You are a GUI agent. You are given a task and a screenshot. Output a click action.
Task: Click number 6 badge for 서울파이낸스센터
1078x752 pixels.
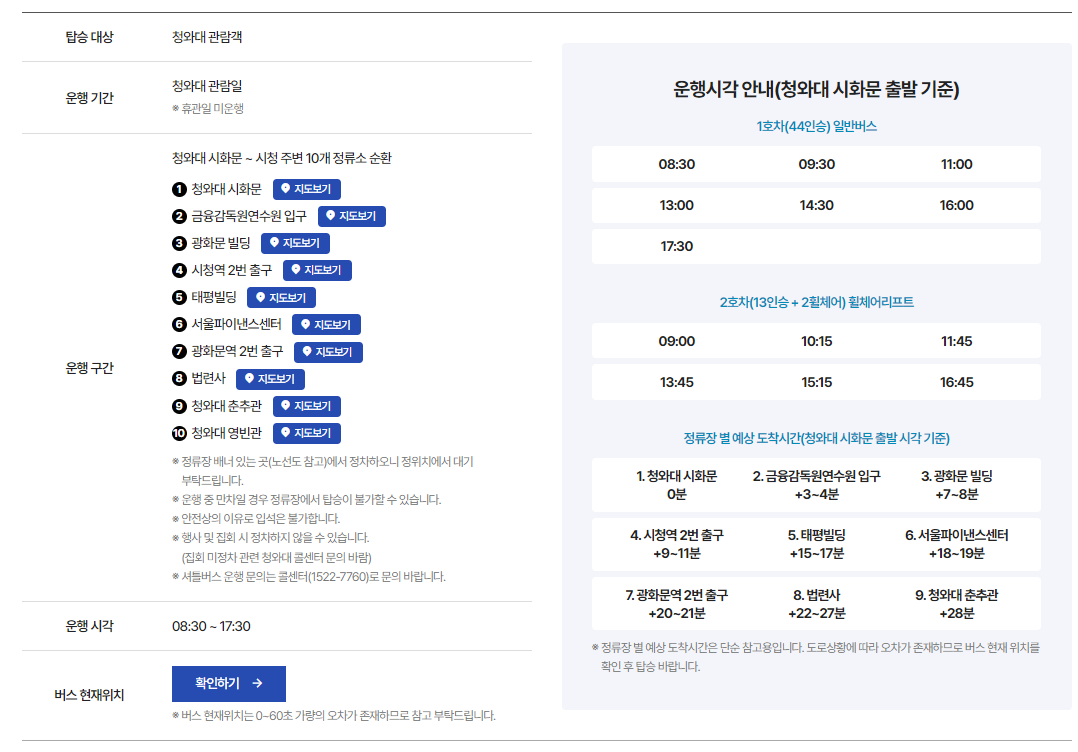pos(179,324)
